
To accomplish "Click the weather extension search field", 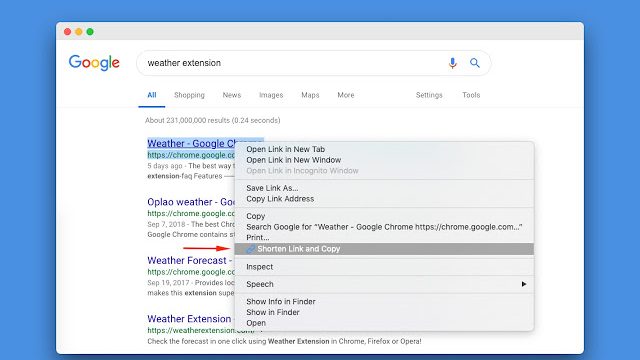I will click(313, 63).
